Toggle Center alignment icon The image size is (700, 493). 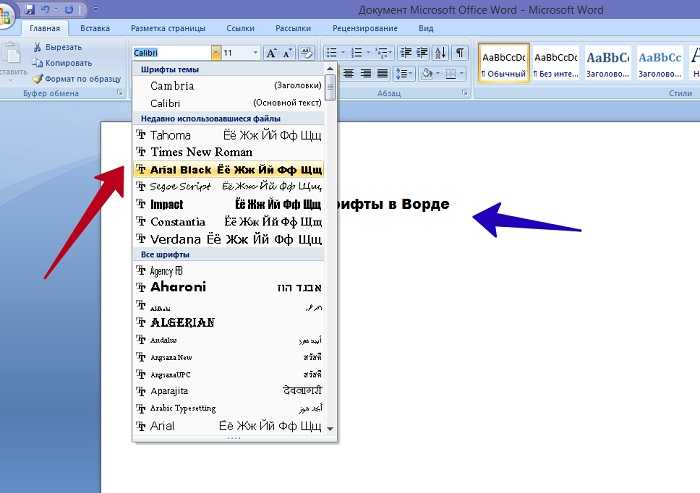[349, 73]
